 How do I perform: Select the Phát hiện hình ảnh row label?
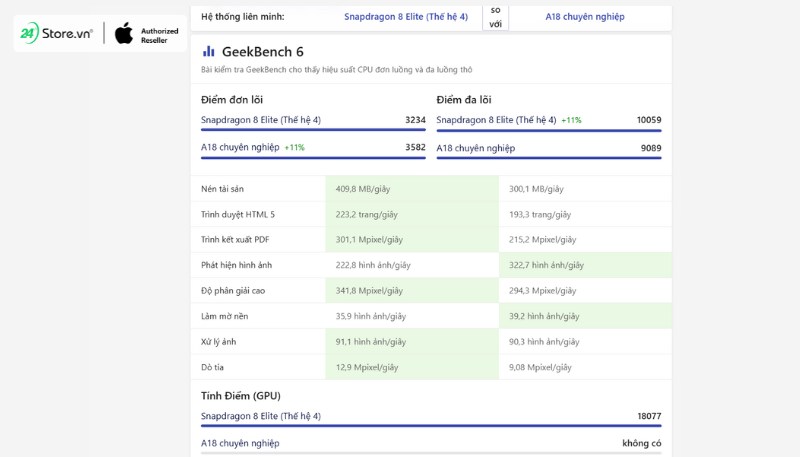click(236, 265)
